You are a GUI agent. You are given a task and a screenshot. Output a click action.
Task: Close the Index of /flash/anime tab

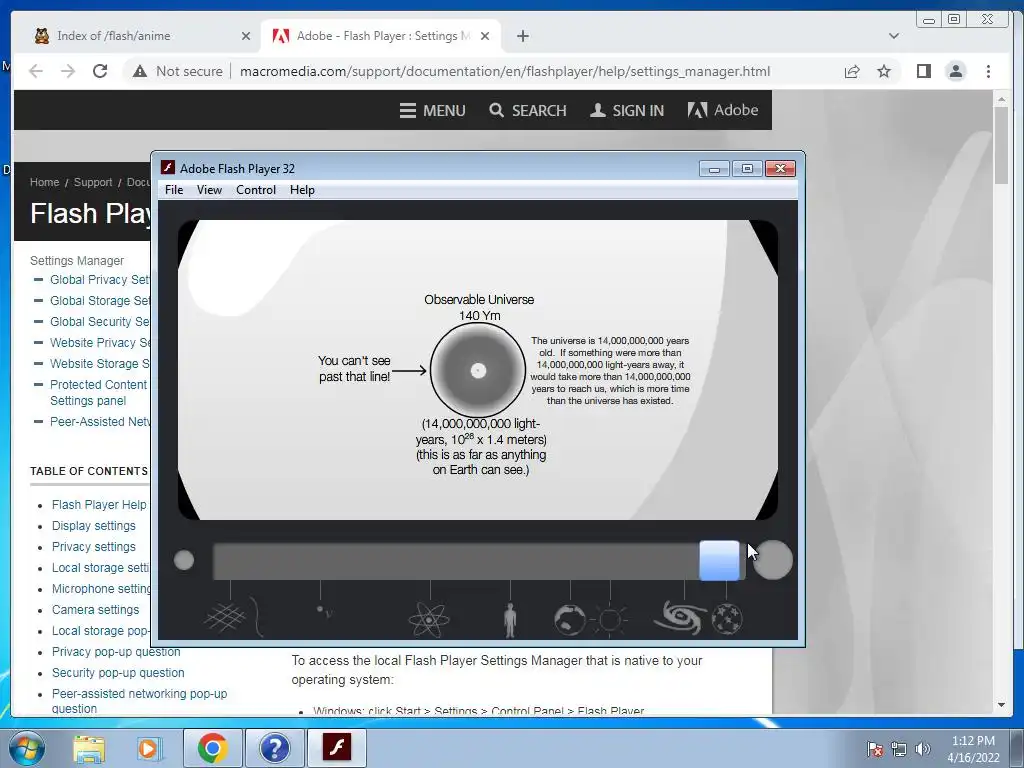coord(246,36)
